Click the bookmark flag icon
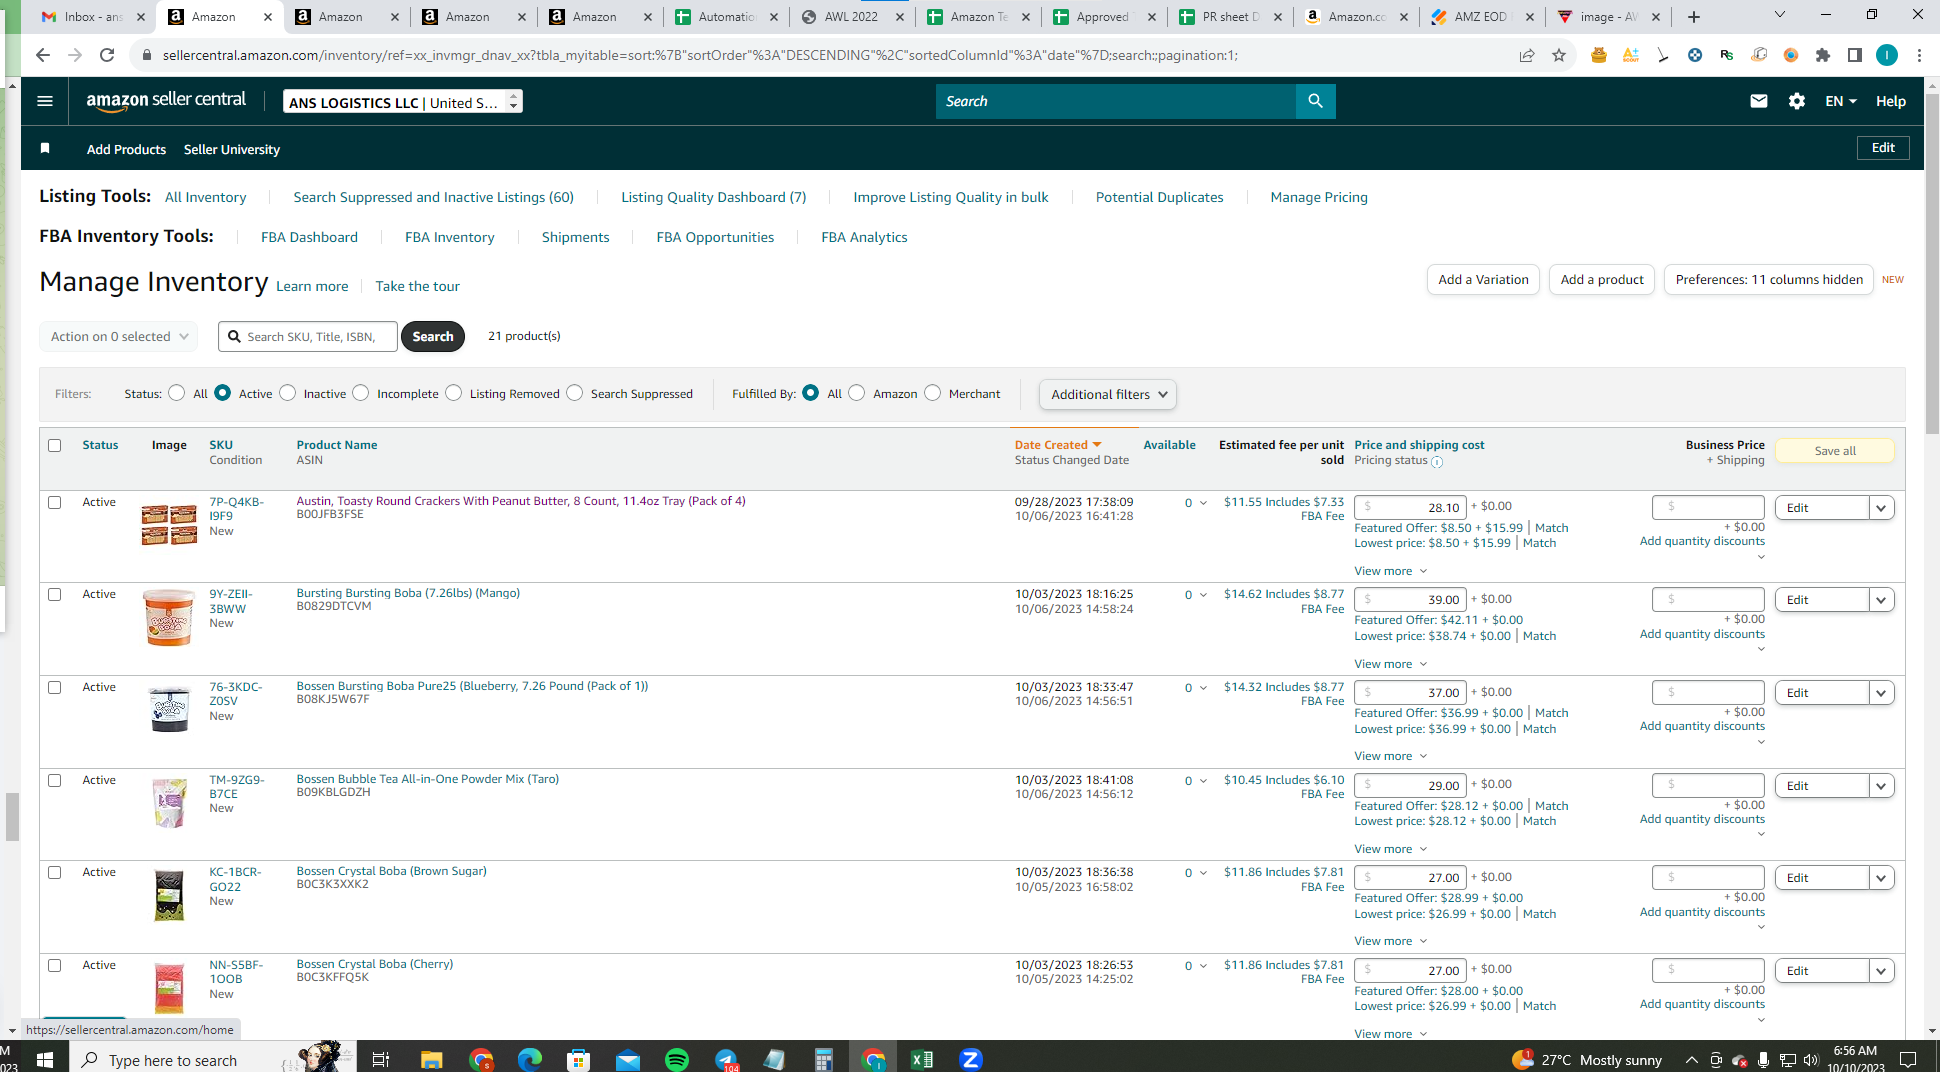This screenshot has height=1072, width=1940. 45,148
